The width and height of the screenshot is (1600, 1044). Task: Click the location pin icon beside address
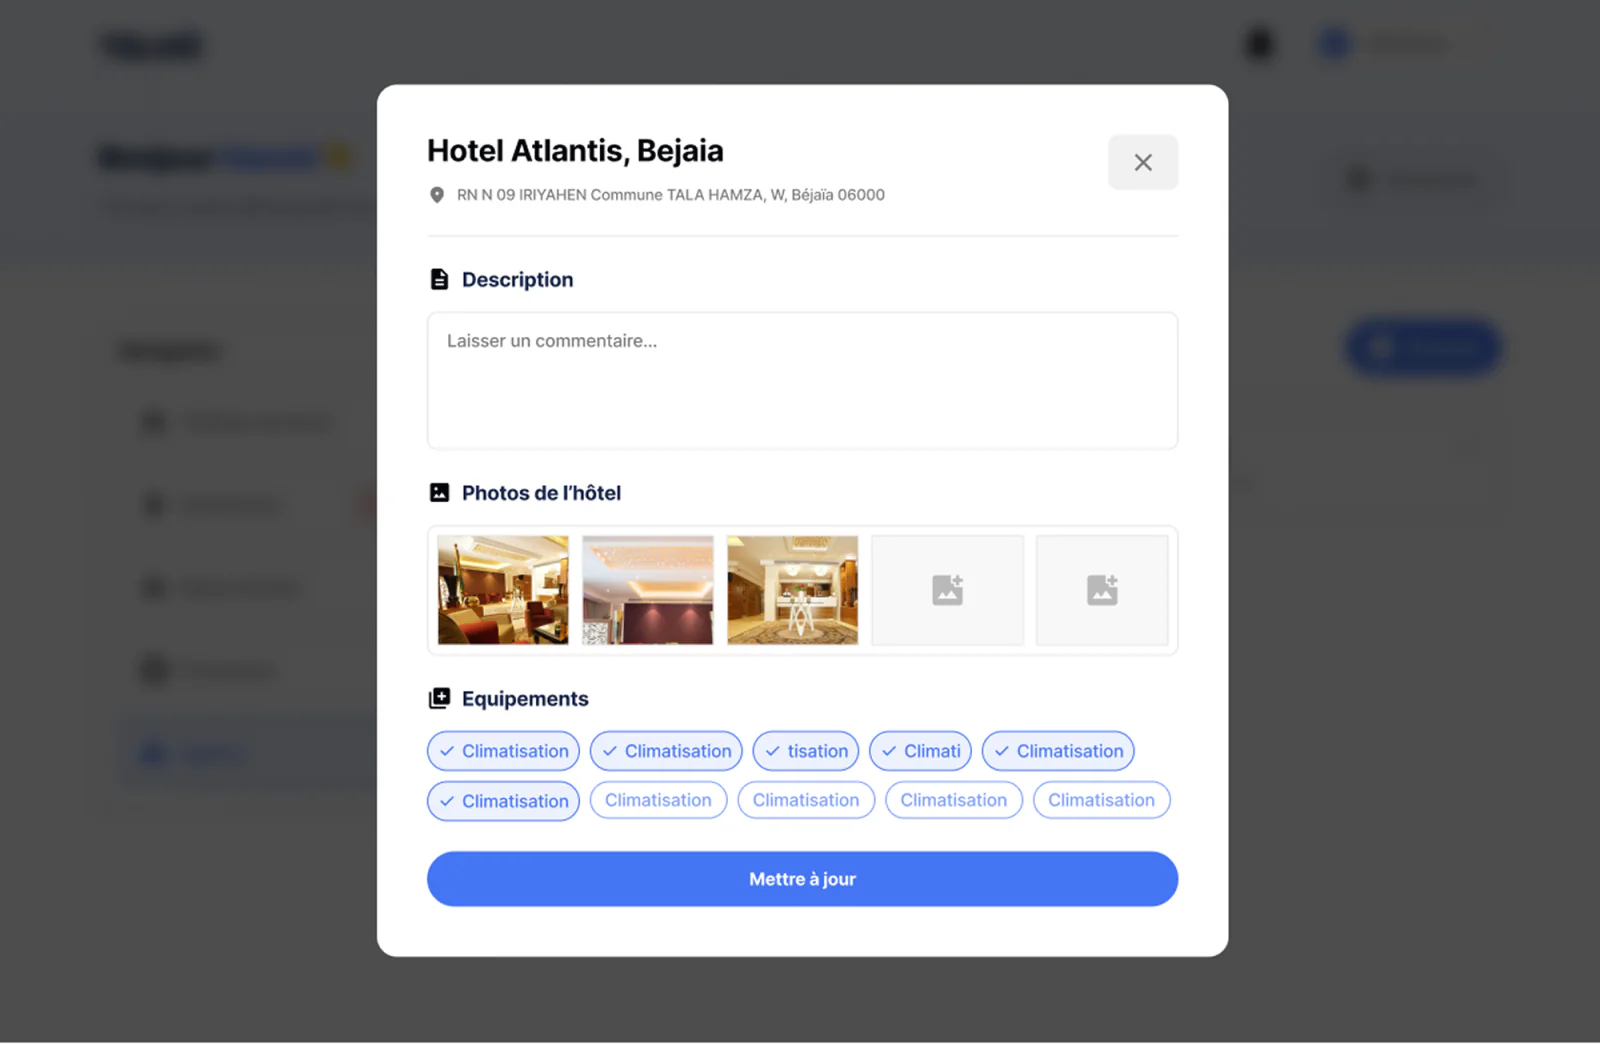point(437,195)
